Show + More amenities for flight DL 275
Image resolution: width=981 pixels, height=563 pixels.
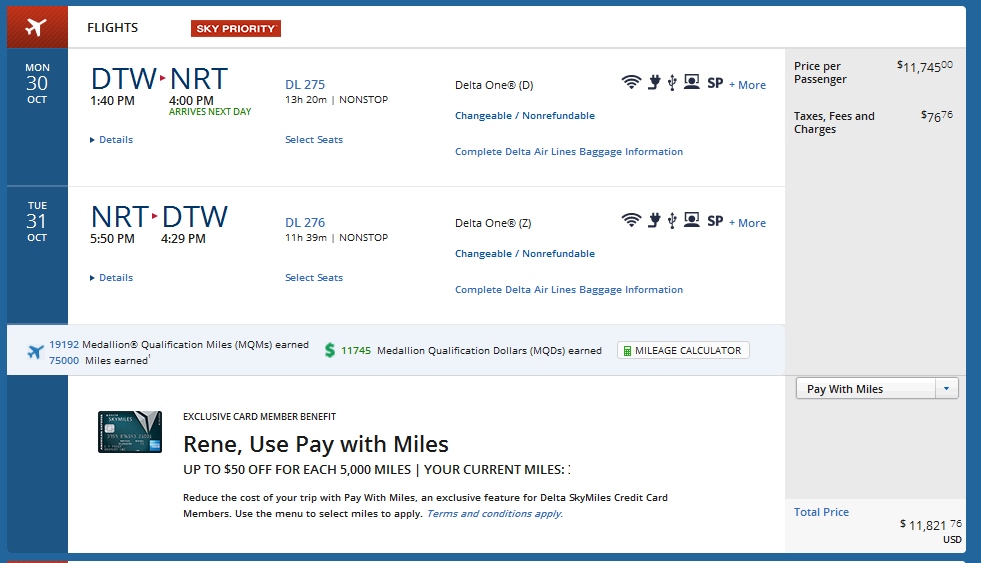click(747, 85)
